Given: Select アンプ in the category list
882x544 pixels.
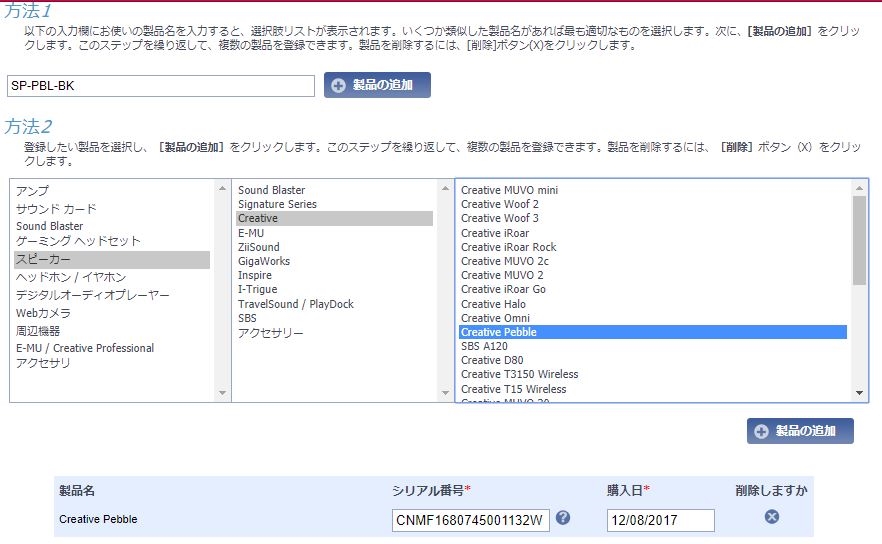Looking at the screenshot, I should [x=33, y=191].
